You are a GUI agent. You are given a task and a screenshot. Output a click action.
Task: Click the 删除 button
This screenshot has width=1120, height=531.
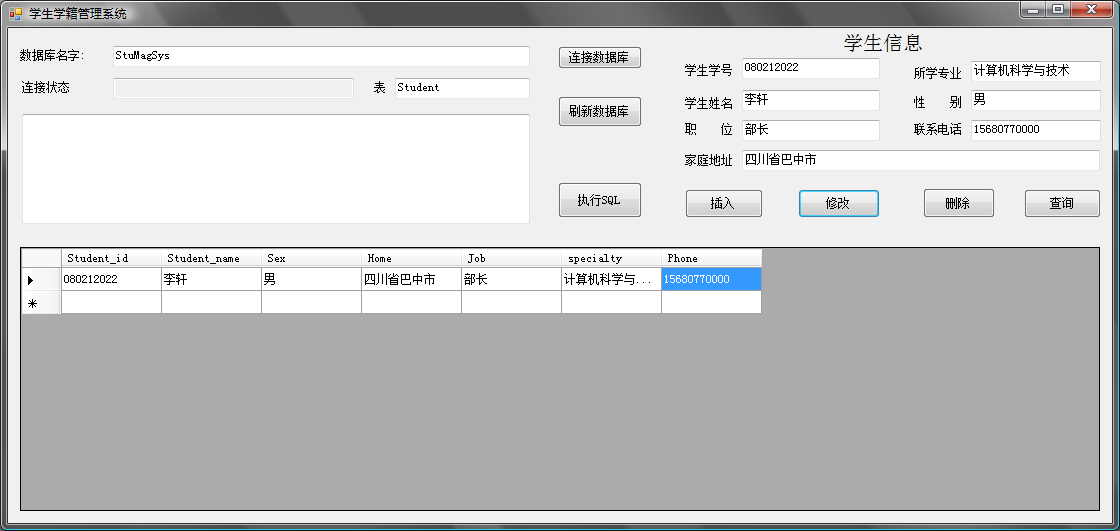[958, 203]
